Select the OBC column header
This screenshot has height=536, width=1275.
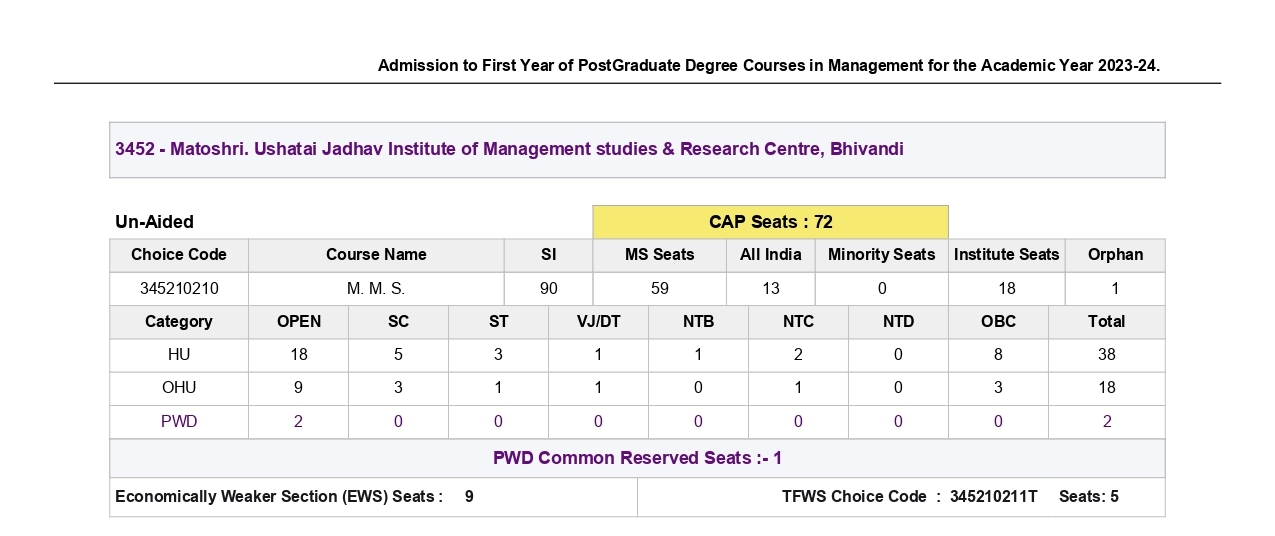click(x=998, y=322)
